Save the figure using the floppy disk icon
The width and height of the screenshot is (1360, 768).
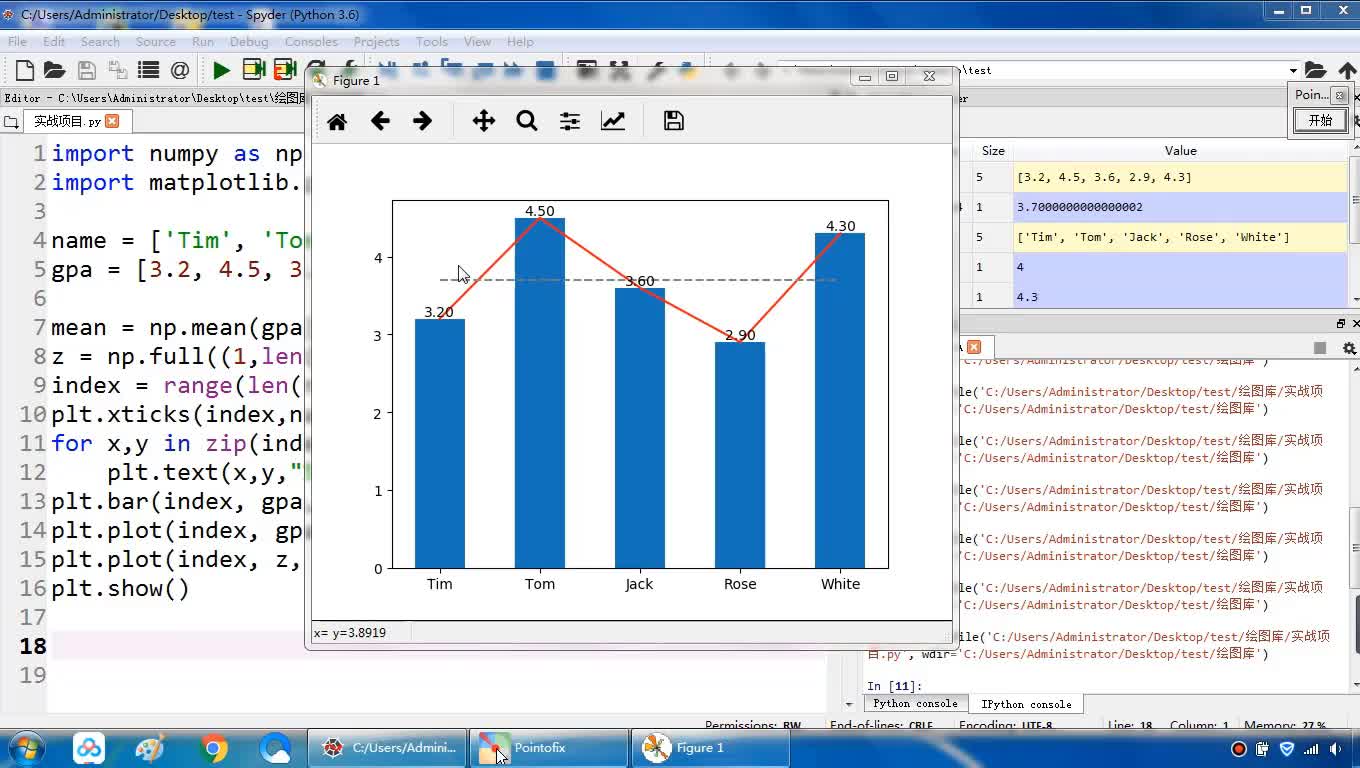tap(674, 121)
